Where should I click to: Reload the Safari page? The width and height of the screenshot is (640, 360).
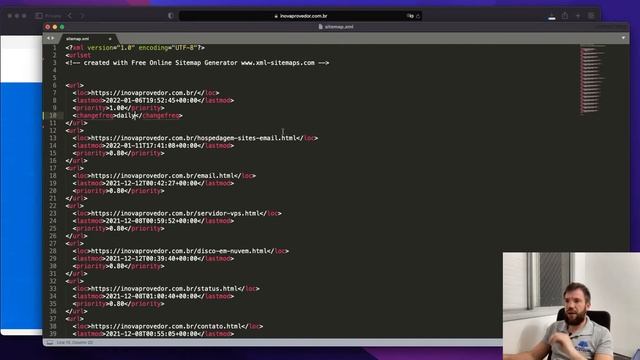coord(418,16)
